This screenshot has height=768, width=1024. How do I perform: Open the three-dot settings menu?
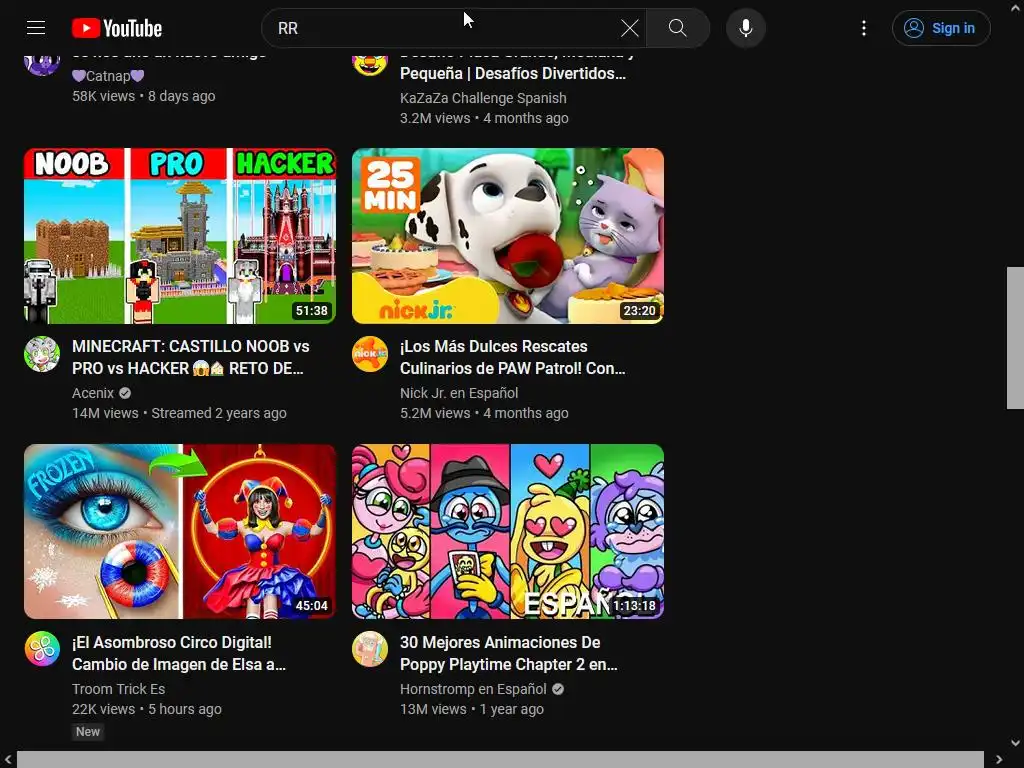tap(864, 28)
